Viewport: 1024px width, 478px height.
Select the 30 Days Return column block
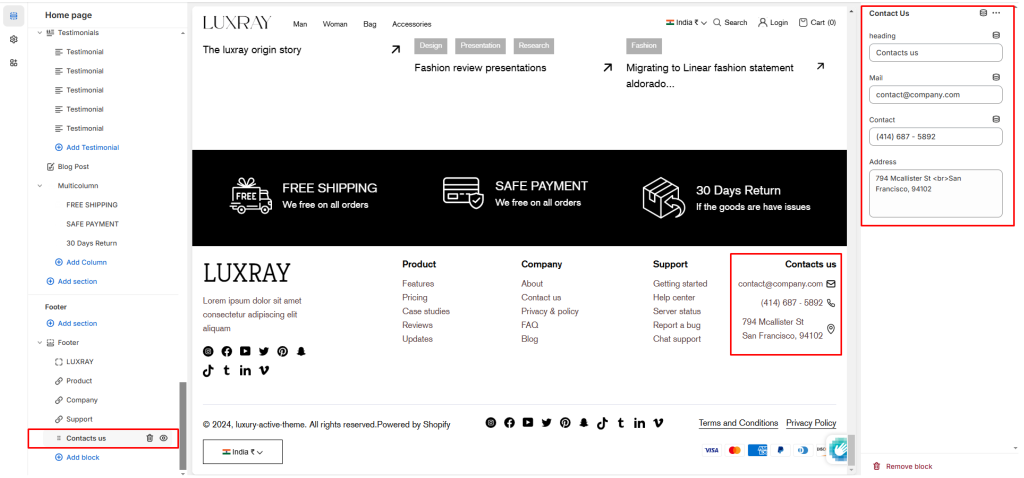coord(92,243)
